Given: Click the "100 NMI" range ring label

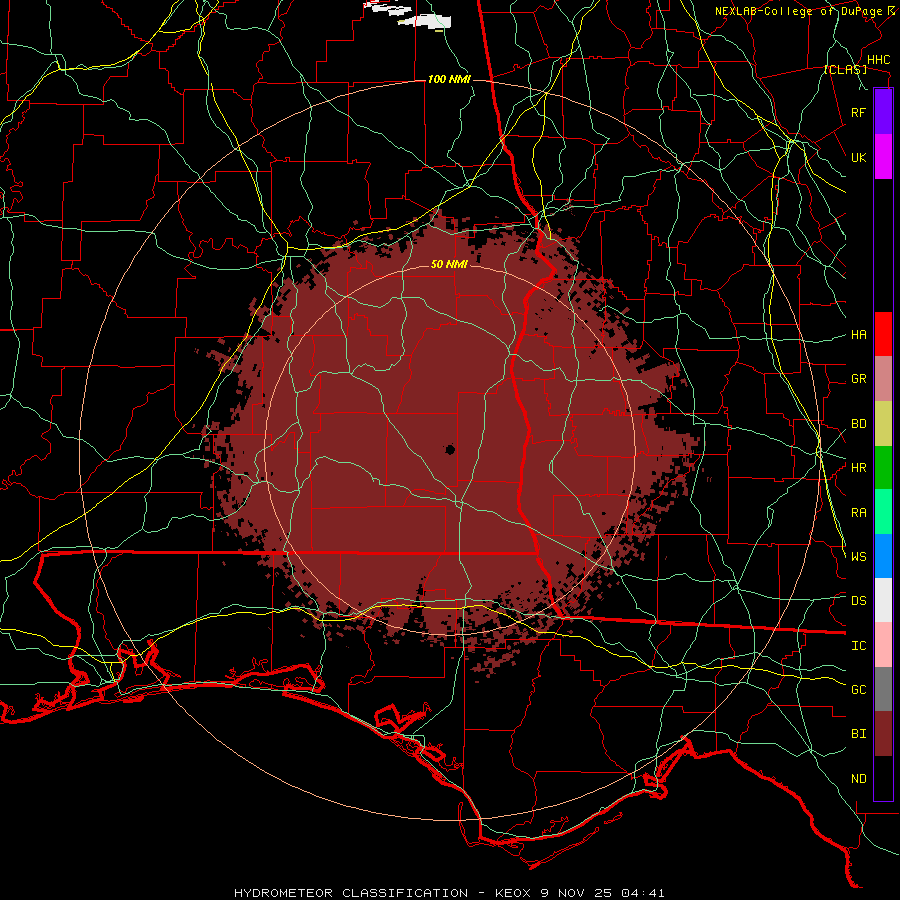Looking at the screenshot, I should tap(449, 79).
